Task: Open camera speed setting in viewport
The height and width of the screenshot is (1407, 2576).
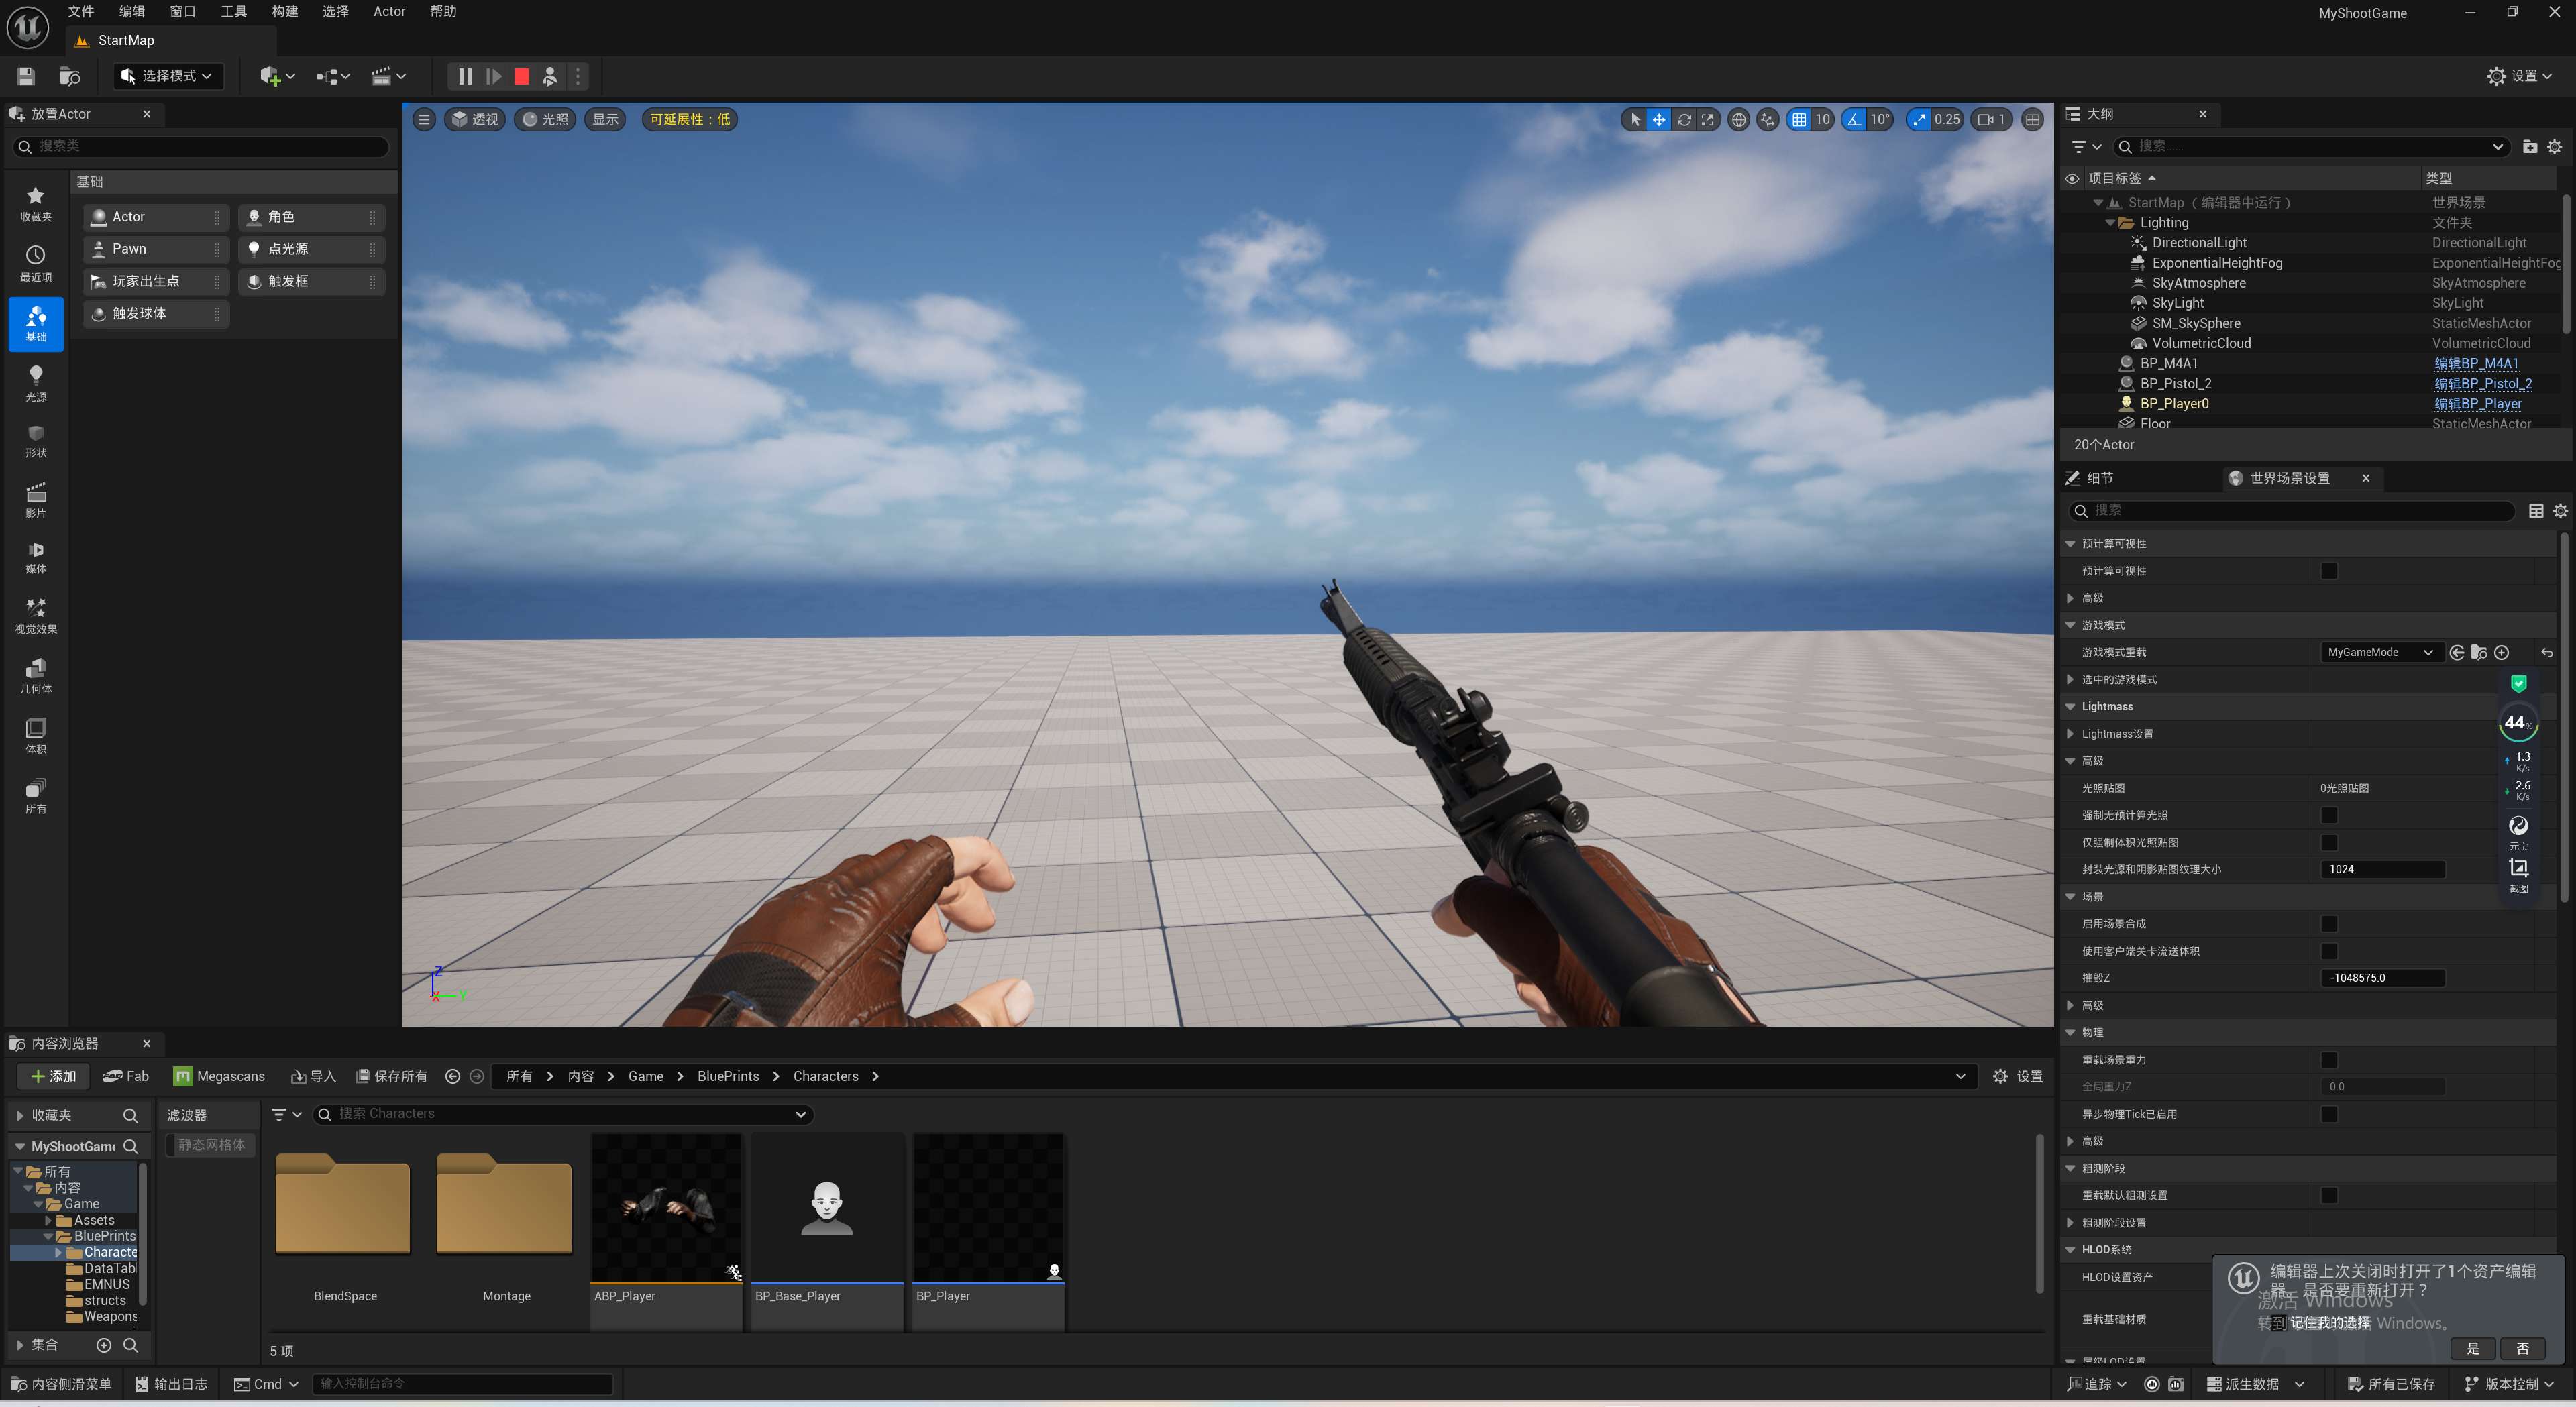Action: (1991, 119)
